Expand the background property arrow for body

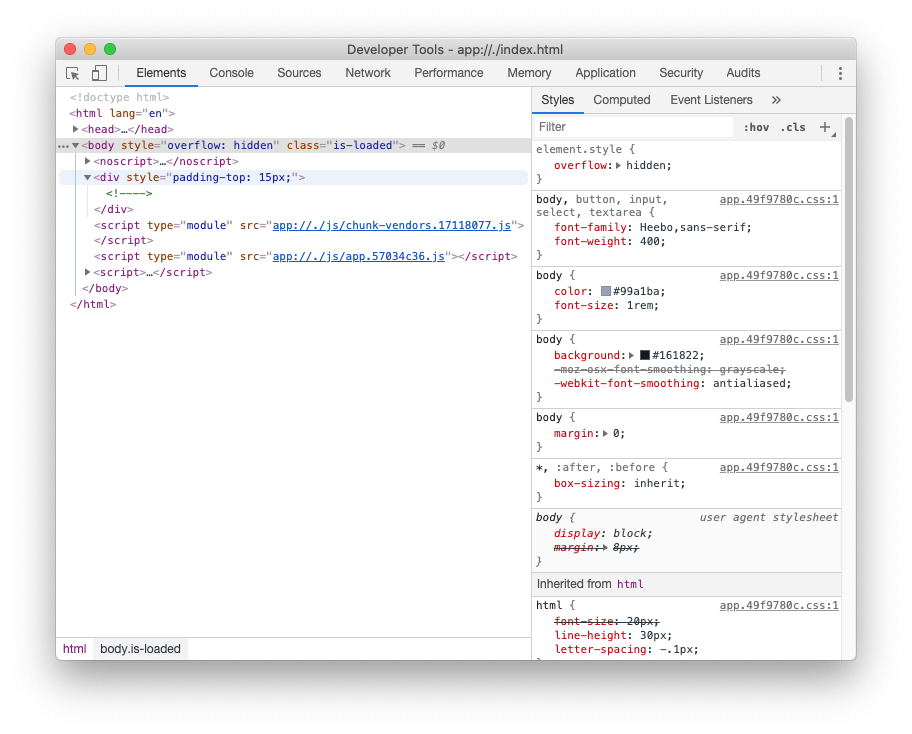click(633, 355)
